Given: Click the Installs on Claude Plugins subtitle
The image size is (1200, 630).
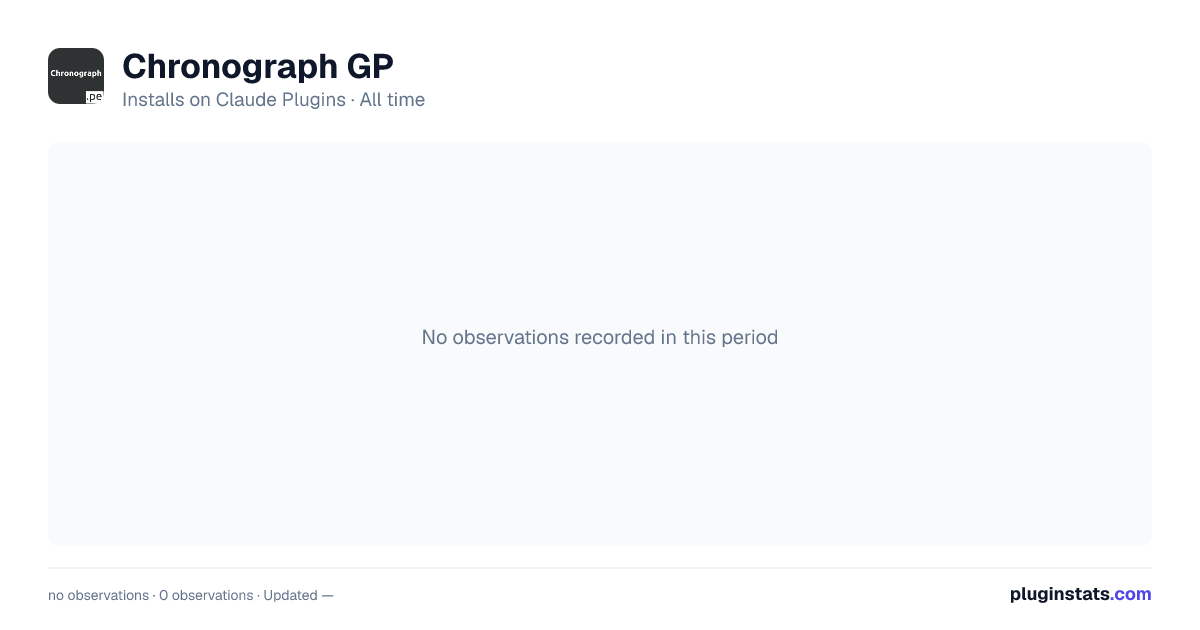Looking at the screenshot, I should pos(234,100).
